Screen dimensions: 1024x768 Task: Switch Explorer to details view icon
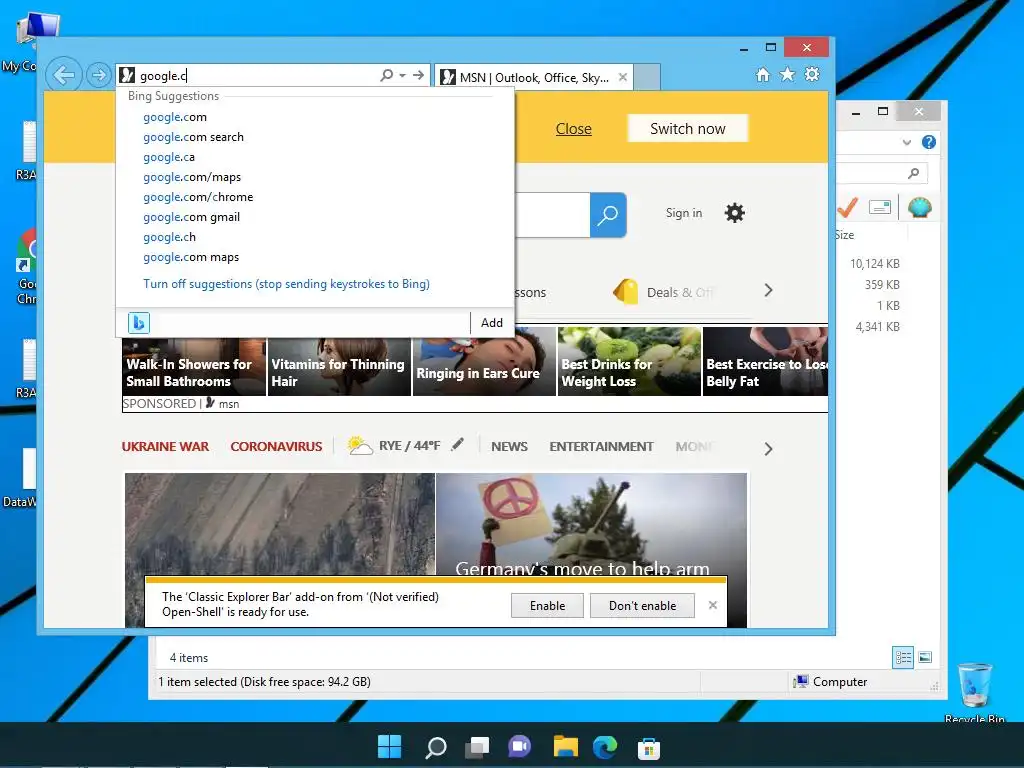[x=903, y=658]
